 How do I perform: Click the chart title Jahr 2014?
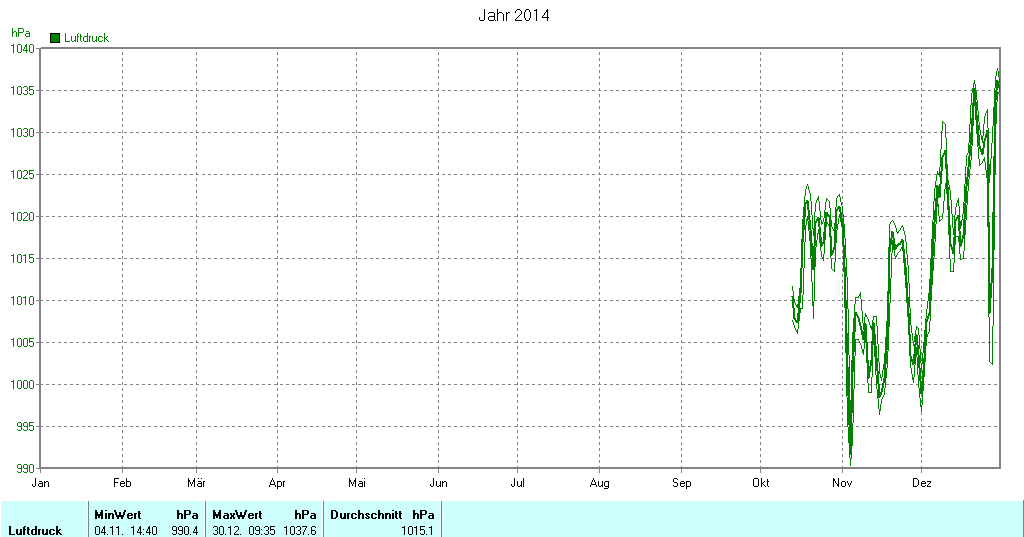tap(512, 16)
